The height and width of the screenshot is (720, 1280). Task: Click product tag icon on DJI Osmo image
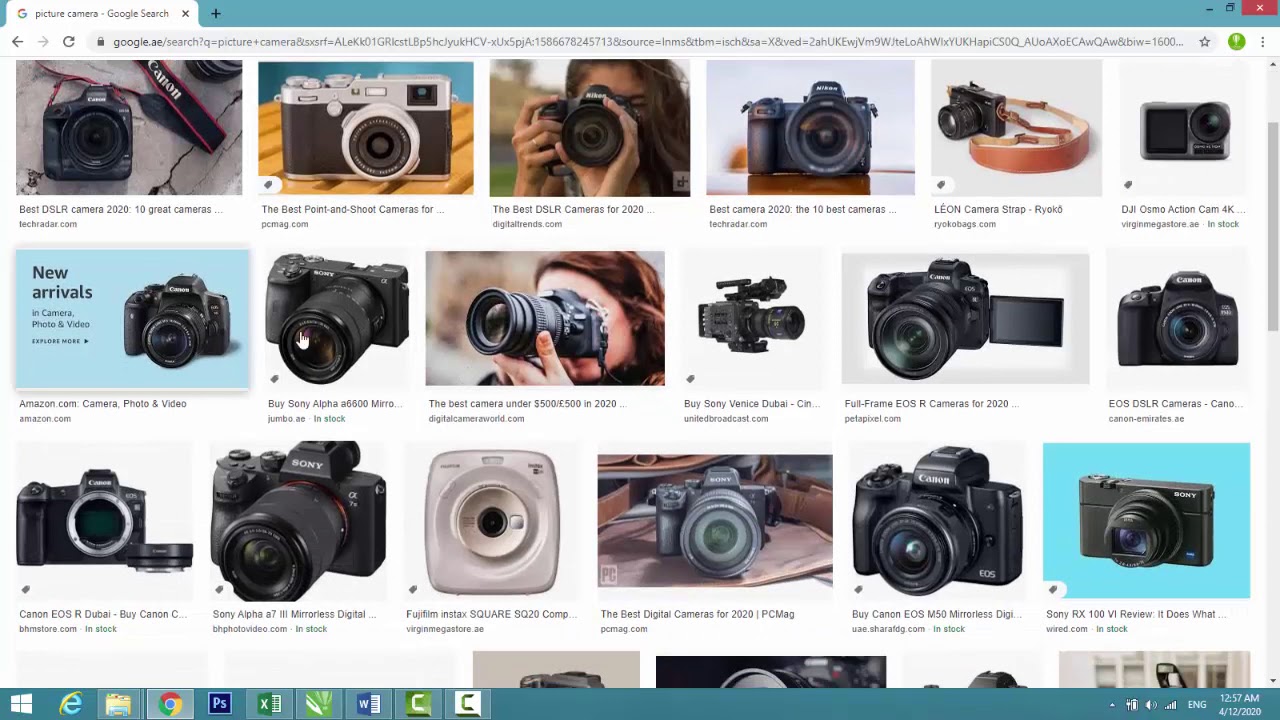(x=1128, y=185)
